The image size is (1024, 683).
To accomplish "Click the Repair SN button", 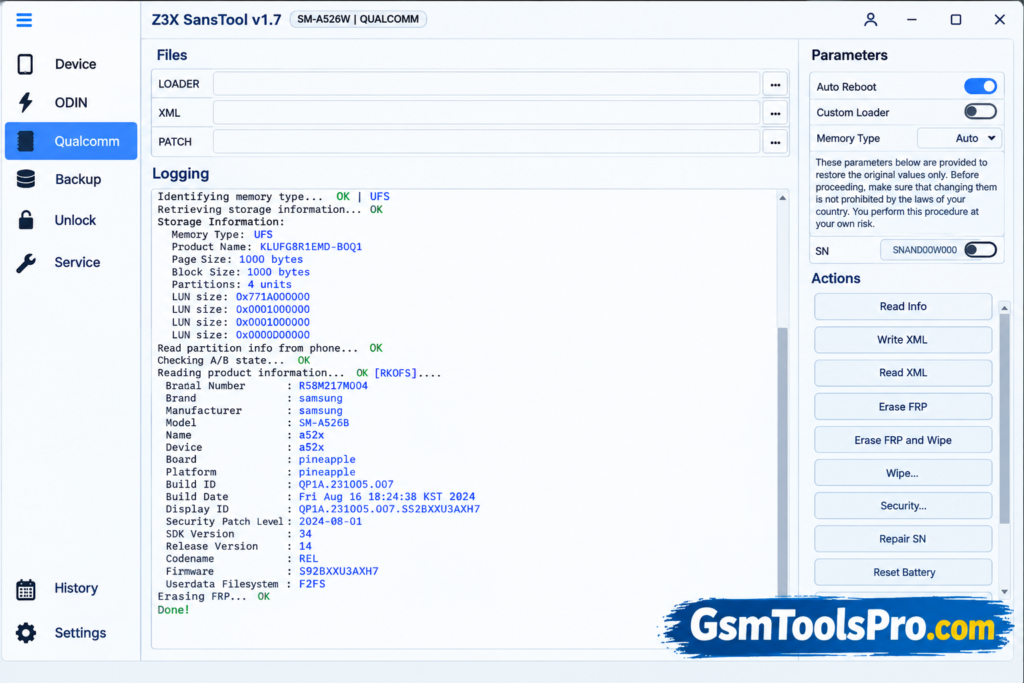I will coord(903,539).
